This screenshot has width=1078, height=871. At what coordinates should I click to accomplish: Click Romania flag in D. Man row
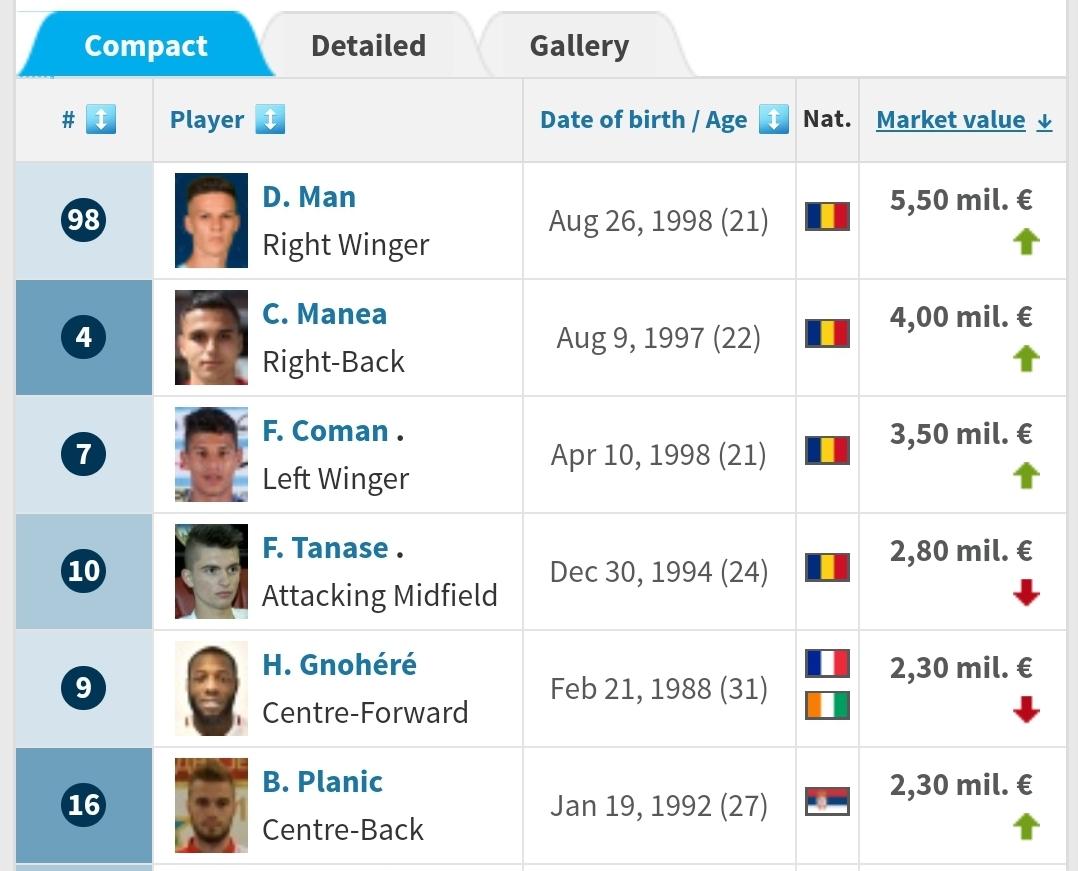(x=827, y=217)
